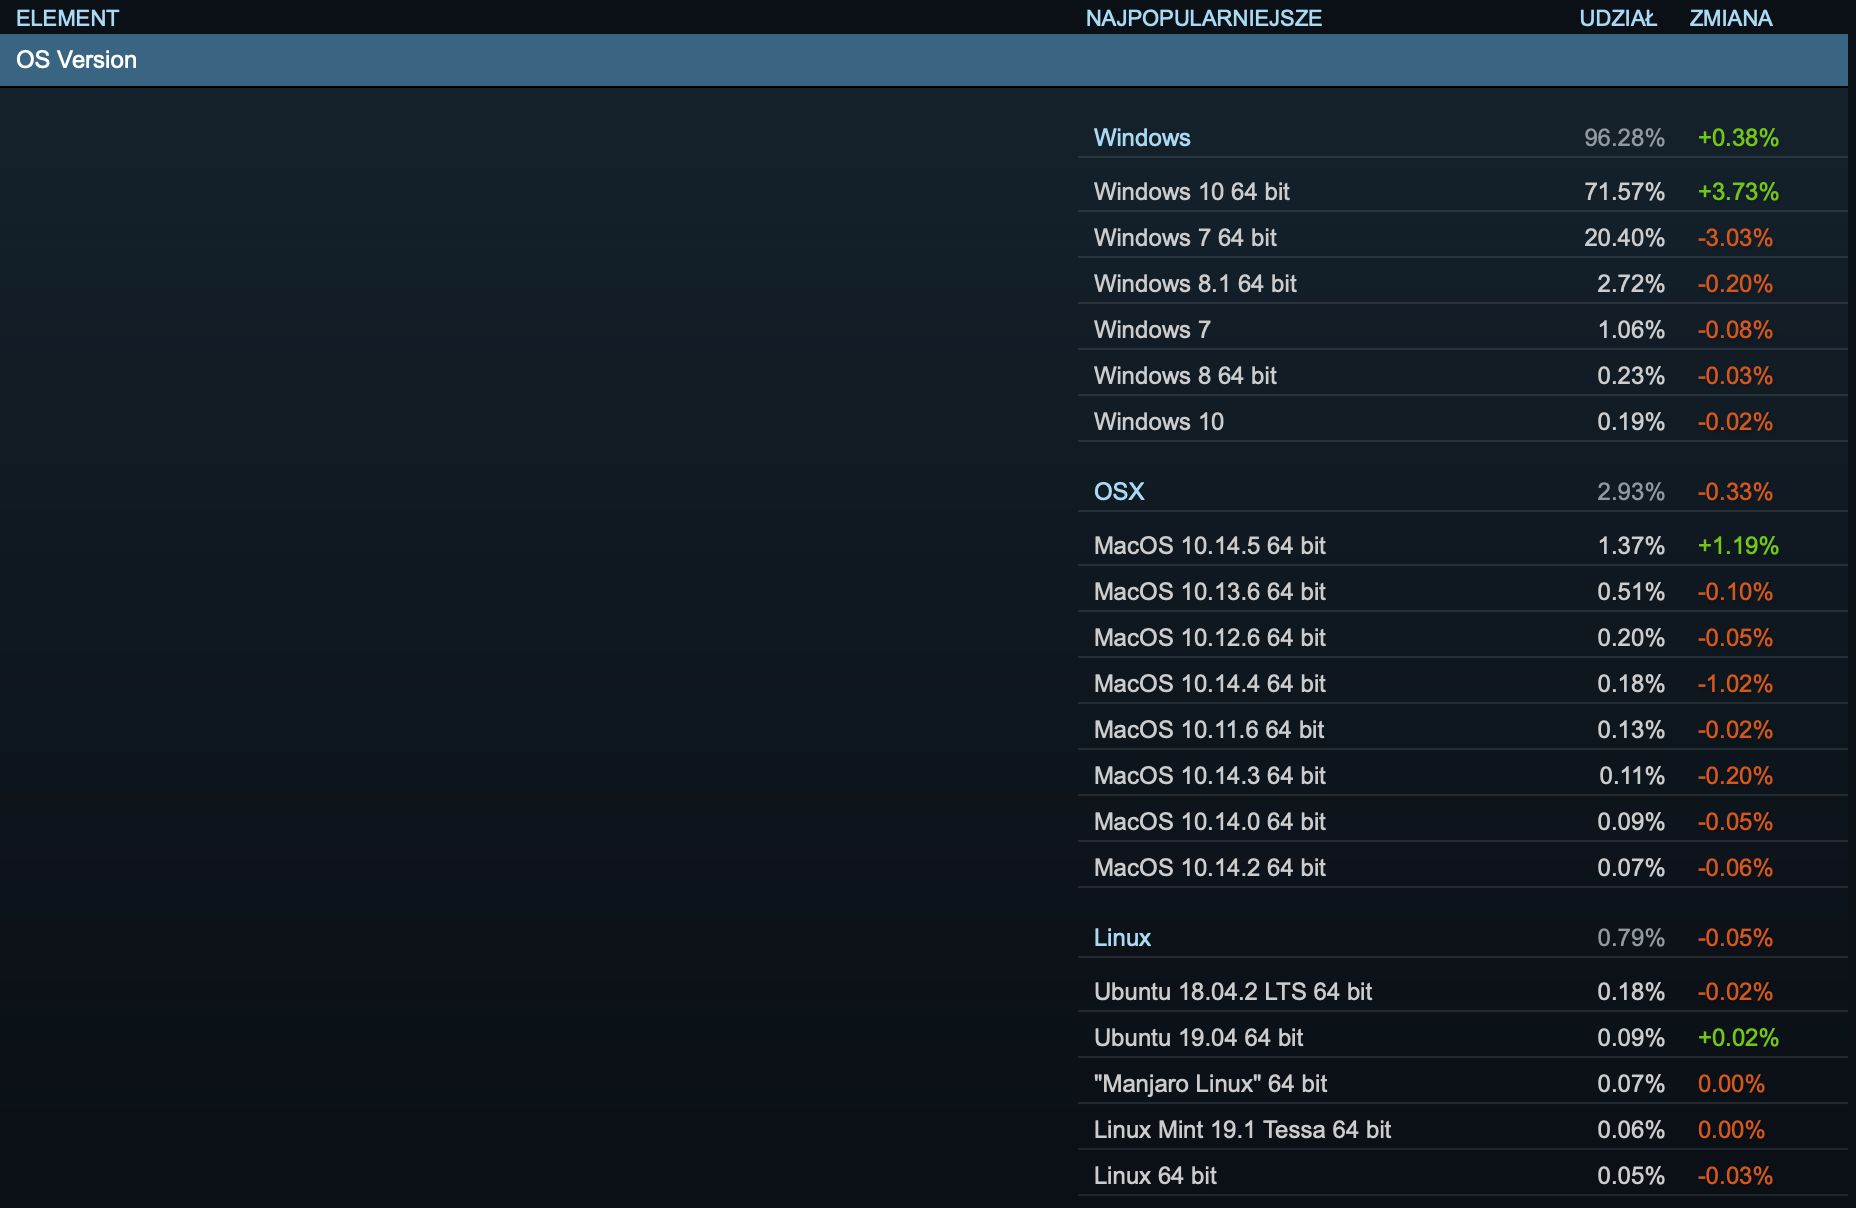Click the "Manjaro Linux" 64 bit entry
The image size is (1856, 1208).
[1210, 1084]
